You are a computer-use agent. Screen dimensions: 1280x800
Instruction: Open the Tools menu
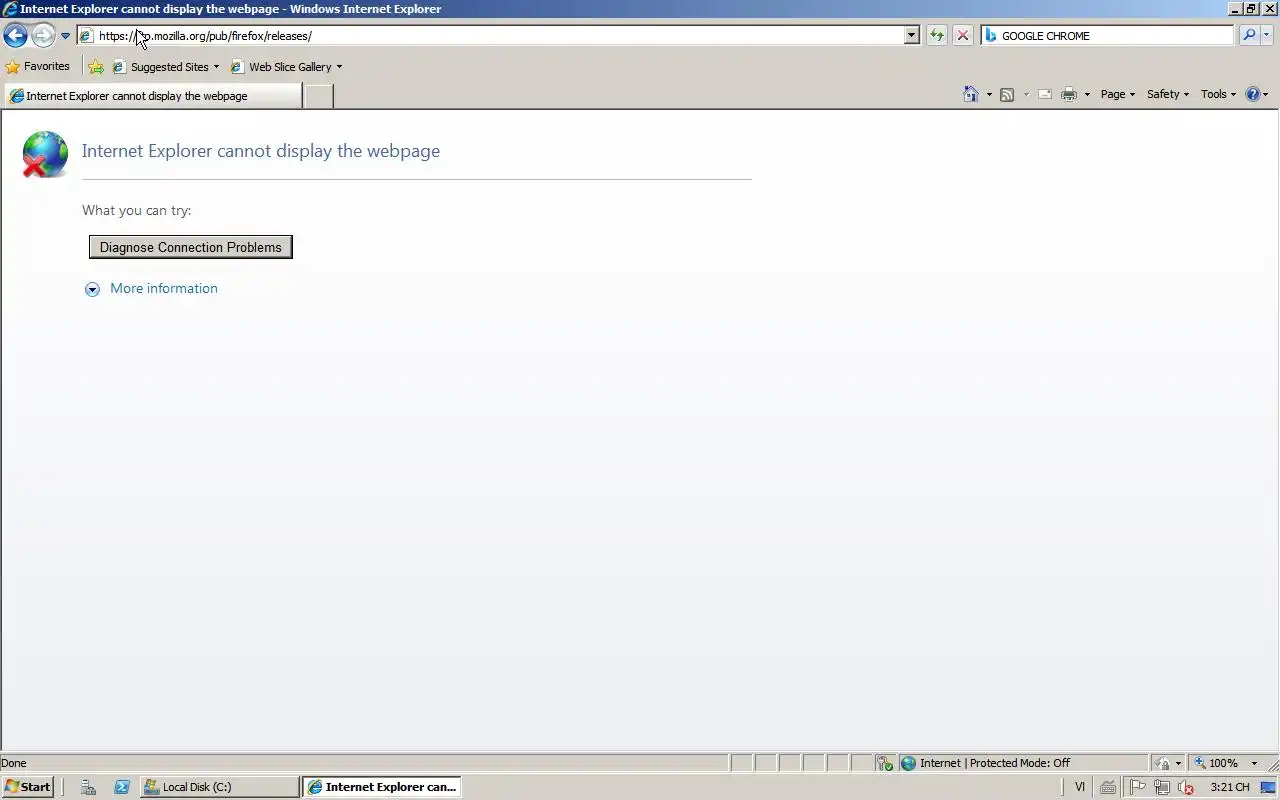click(1218, 94)
